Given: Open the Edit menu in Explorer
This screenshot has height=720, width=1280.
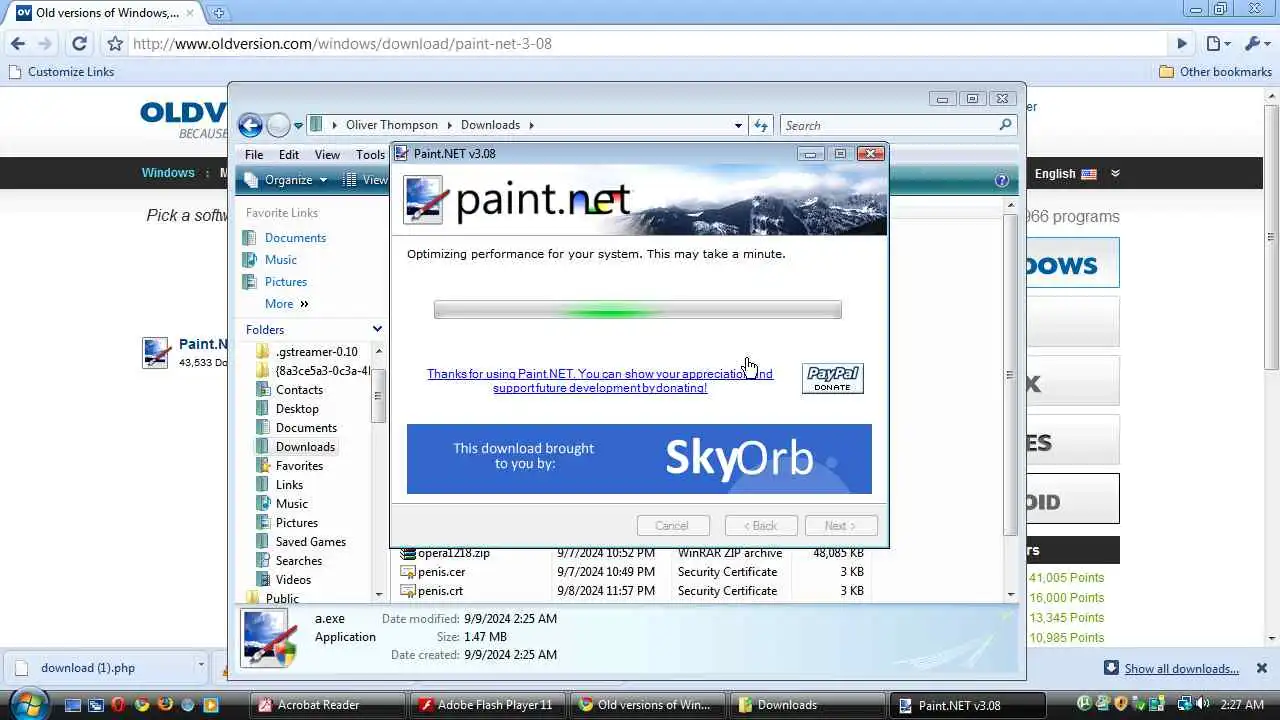Looking at the screenshot, I should pyautogui.click(x=289, y=155).
